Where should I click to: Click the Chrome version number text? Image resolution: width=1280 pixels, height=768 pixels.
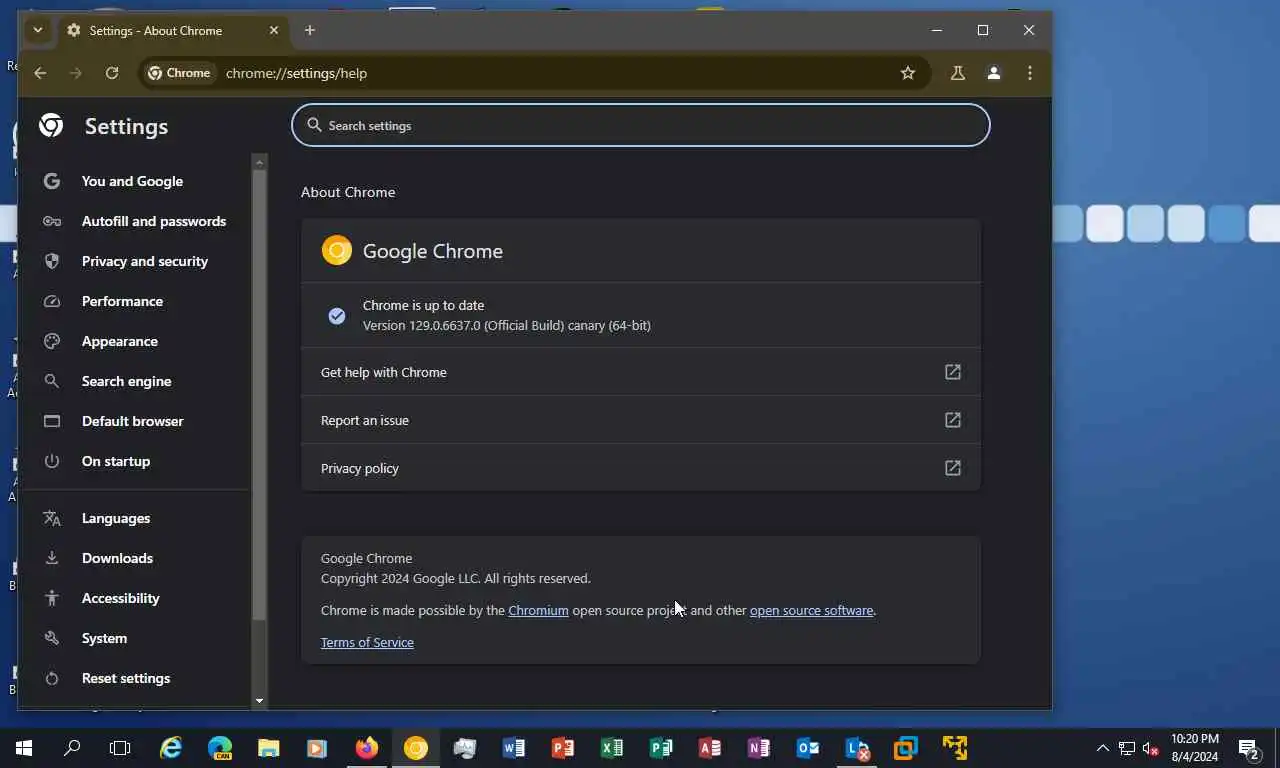[x=506, y=325]
